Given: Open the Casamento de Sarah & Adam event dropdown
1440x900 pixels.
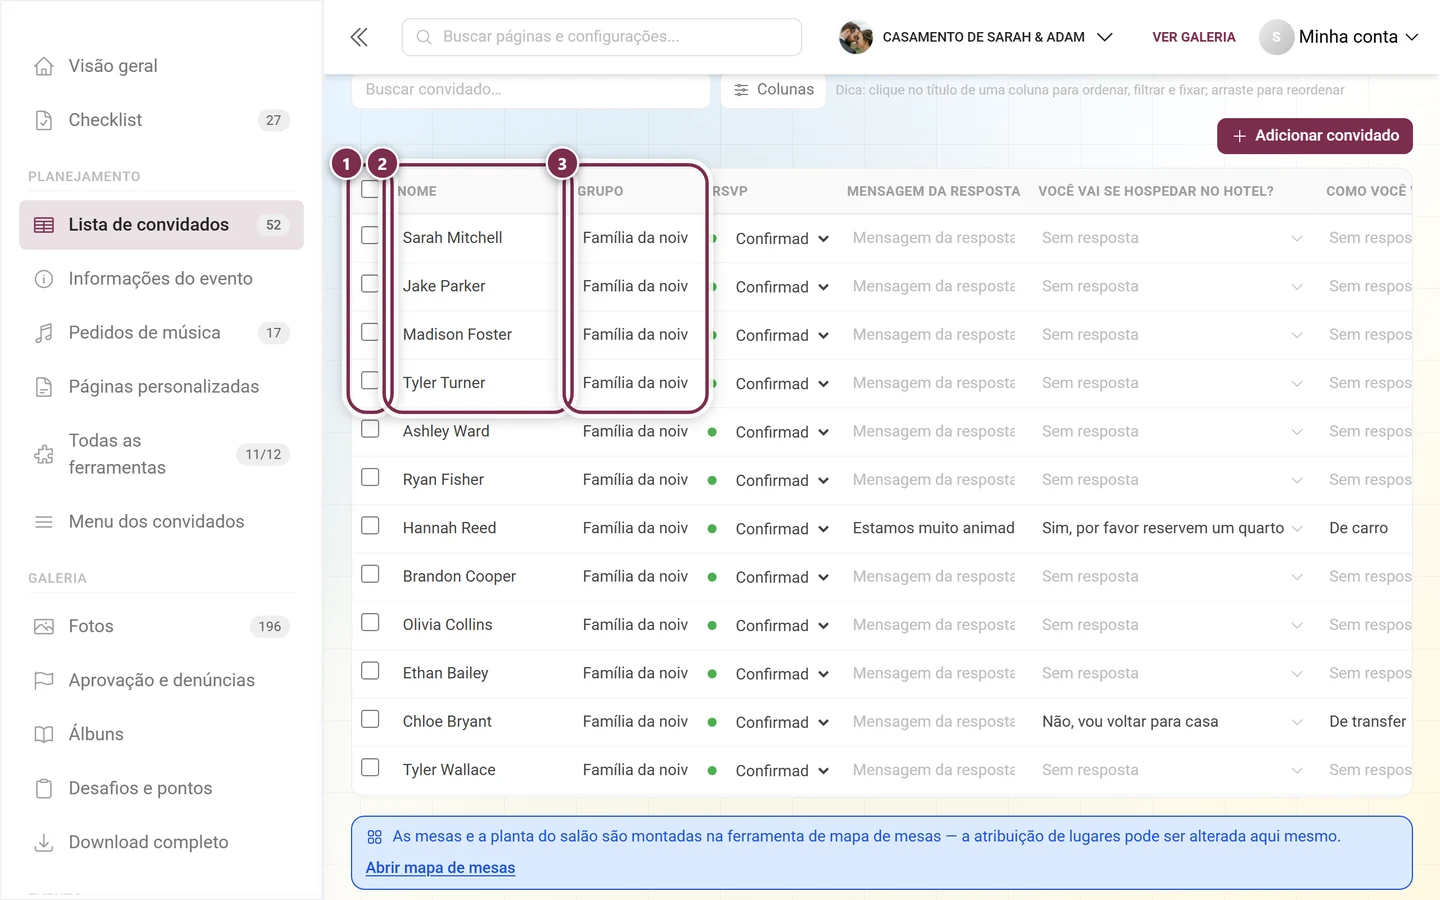Looking at the screenshot, I should point(976,37).
